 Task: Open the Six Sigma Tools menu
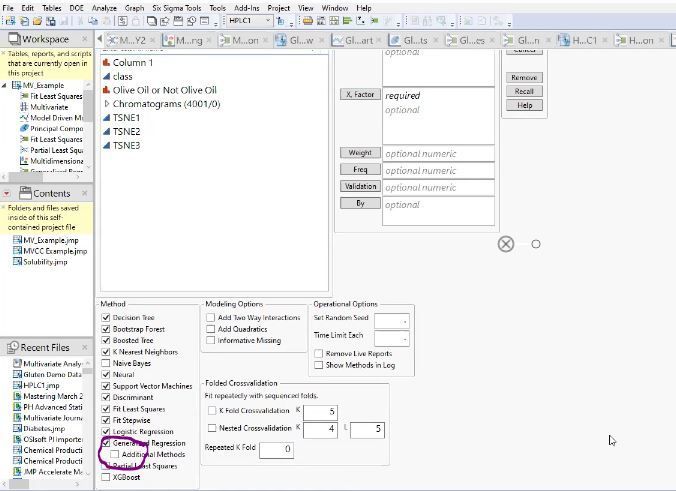click(x=177, y=8)
